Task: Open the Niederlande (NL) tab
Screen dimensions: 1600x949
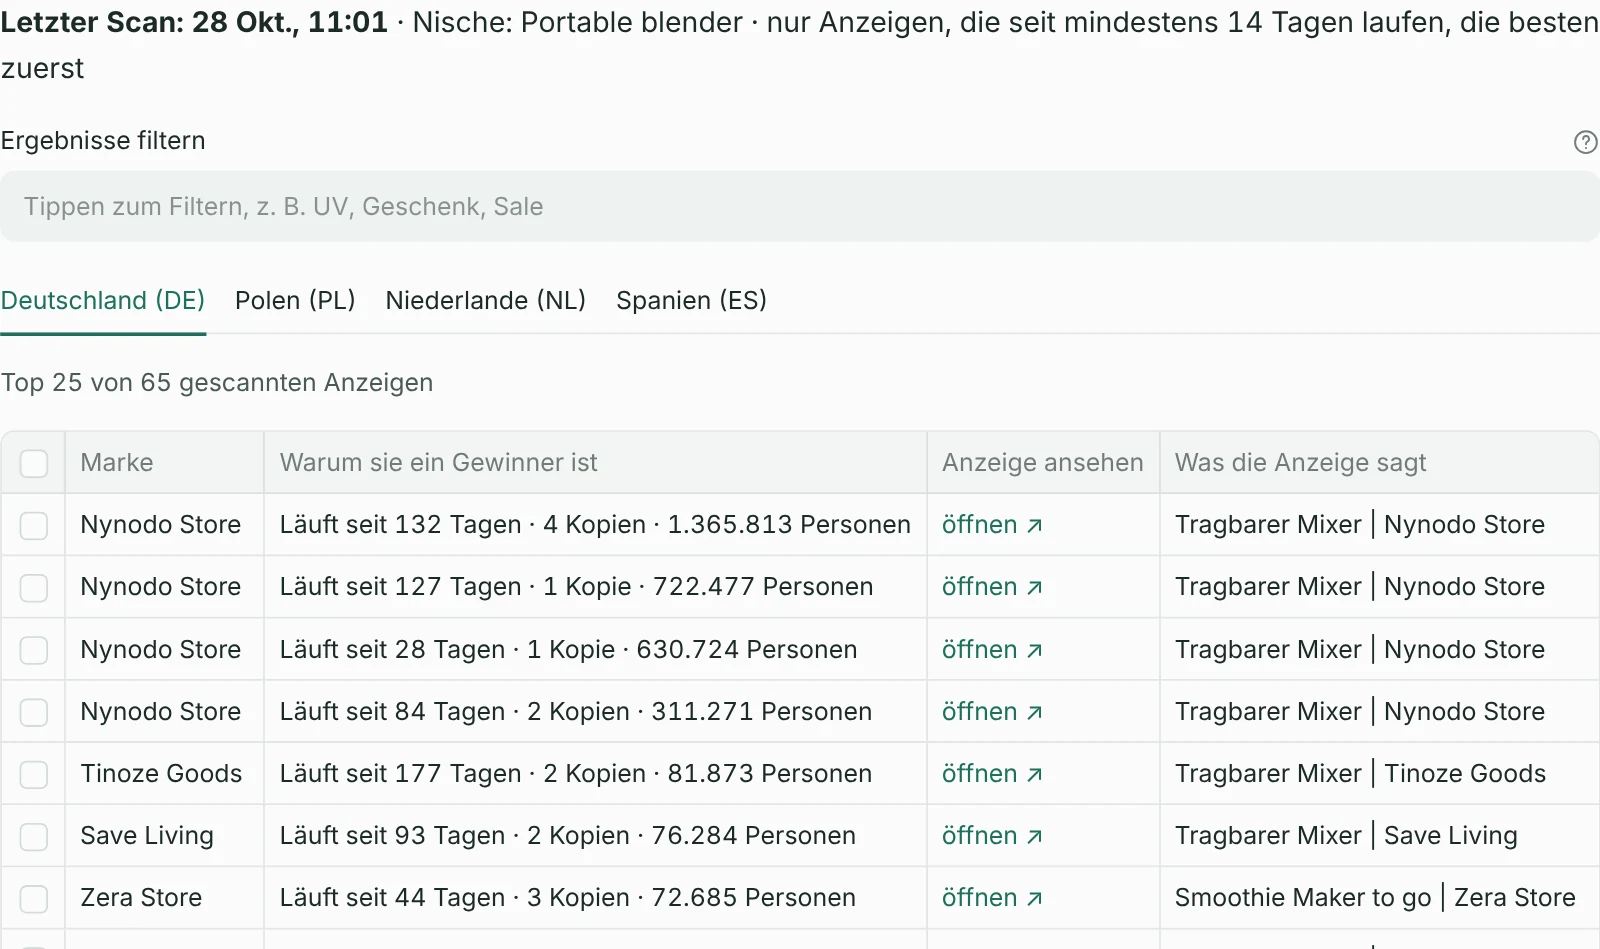Action: point(486,300)
